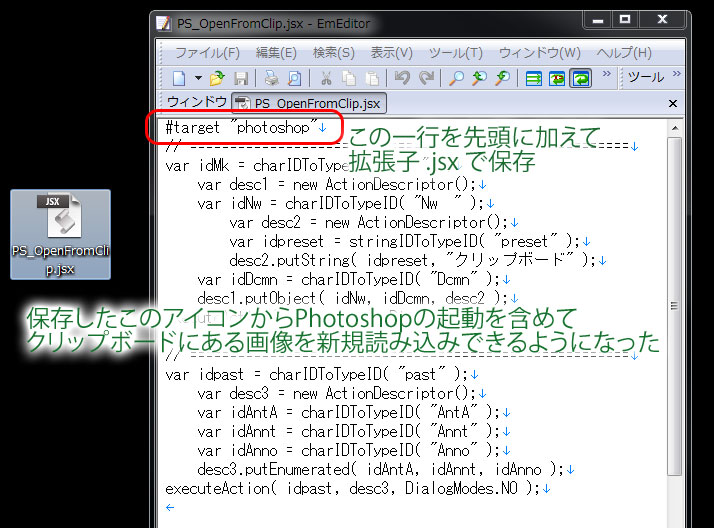Click the Cut scissors icon
Screen dimensions: 714x528
pos(326,78)
